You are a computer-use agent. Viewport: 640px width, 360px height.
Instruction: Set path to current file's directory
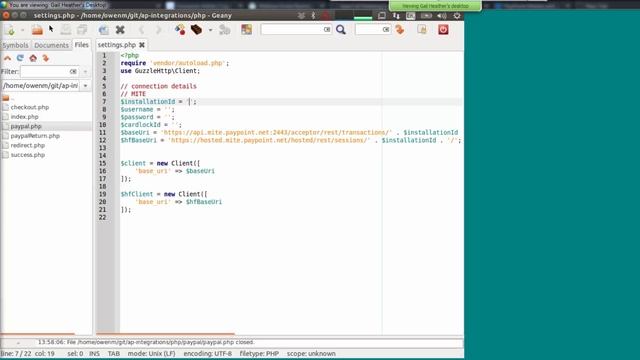coord(46,58)
